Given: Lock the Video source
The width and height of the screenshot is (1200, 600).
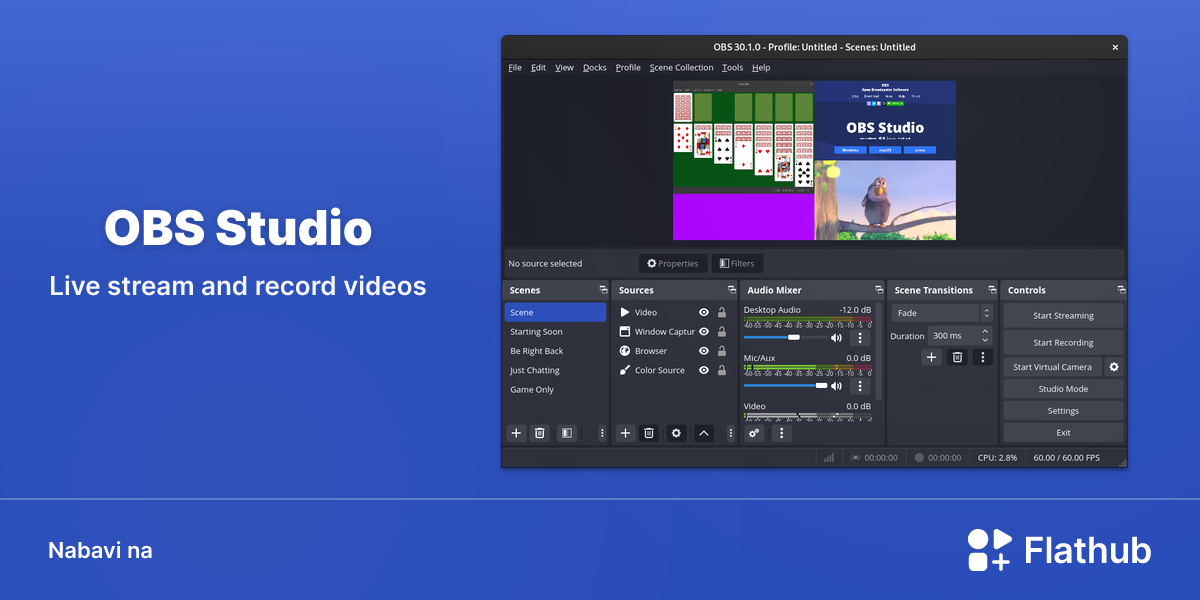Looking at the screenshot, I should click(722, 313).
